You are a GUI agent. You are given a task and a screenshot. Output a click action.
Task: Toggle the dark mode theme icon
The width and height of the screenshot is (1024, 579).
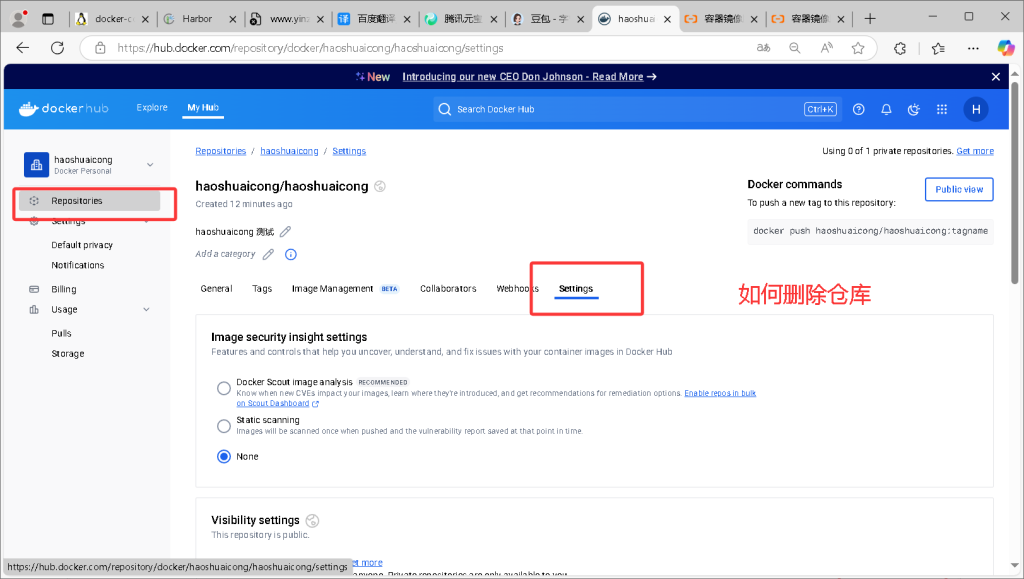coord(912,109)
